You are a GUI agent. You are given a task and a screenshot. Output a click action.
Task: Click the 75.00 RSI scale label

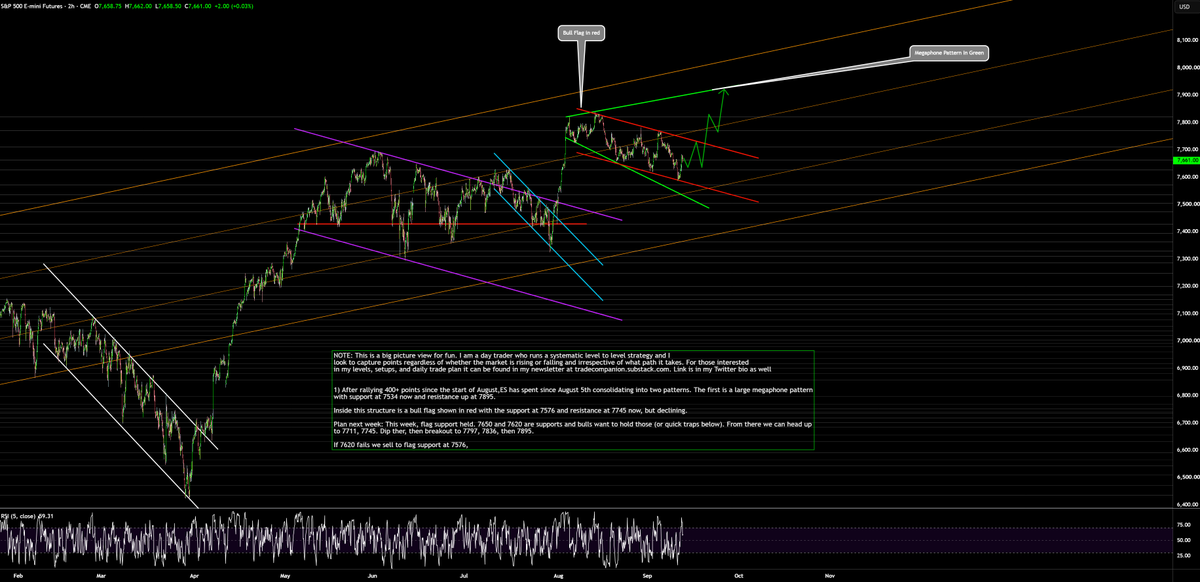tap(1184, 523)
